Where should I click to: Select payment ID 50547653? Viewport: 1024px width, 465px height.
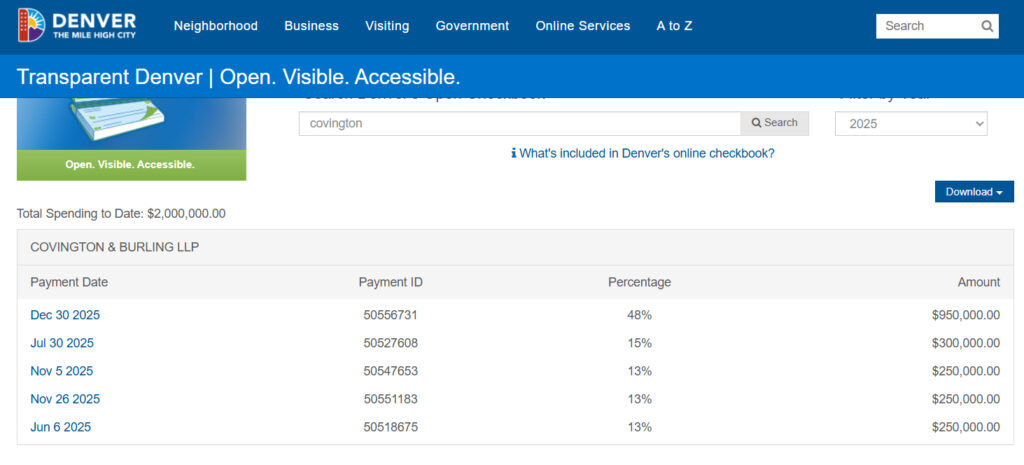tap(391, 371)
